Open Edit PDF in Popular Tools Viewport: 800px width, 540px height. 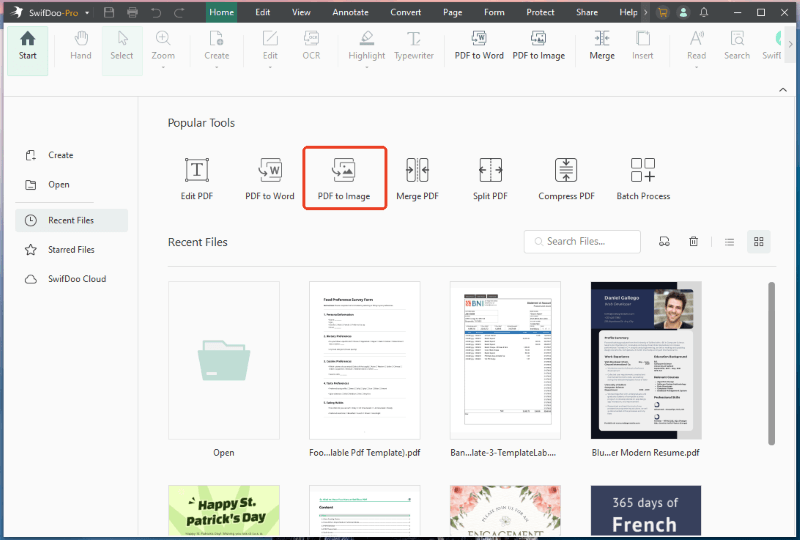pos(196,178)
